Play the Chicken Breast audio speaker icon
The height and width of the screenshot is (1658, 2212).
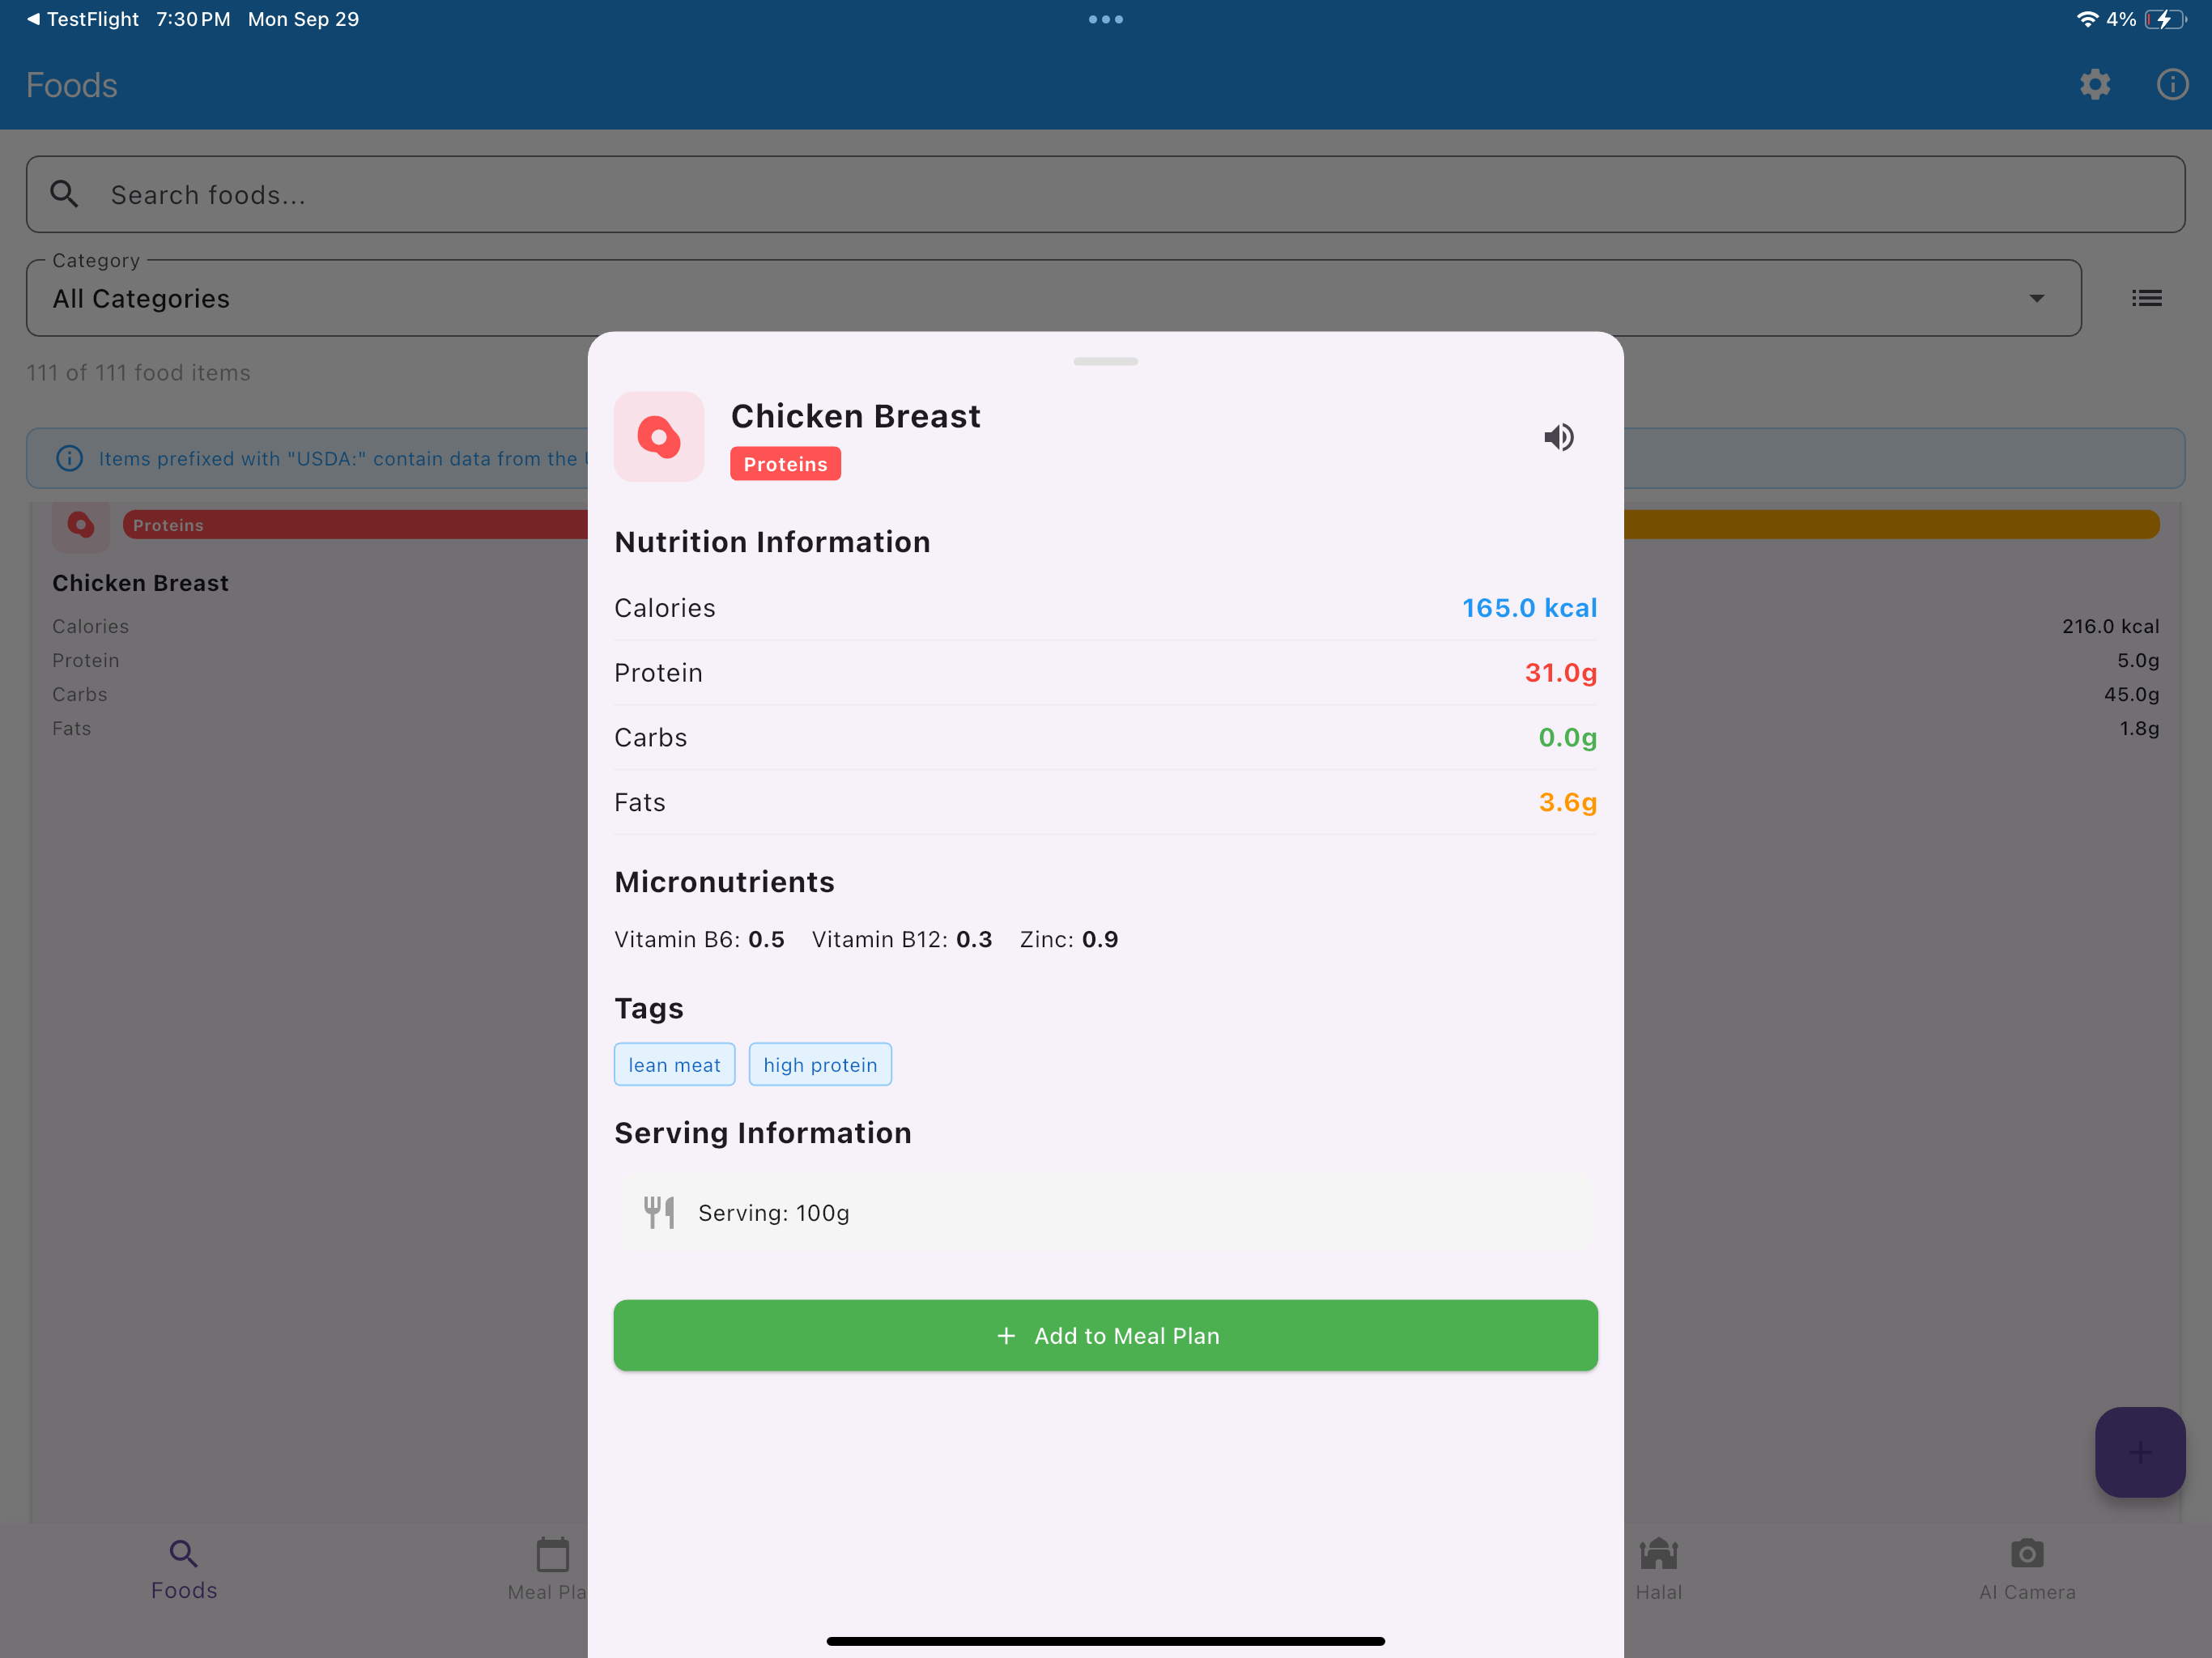(1558, 437)
